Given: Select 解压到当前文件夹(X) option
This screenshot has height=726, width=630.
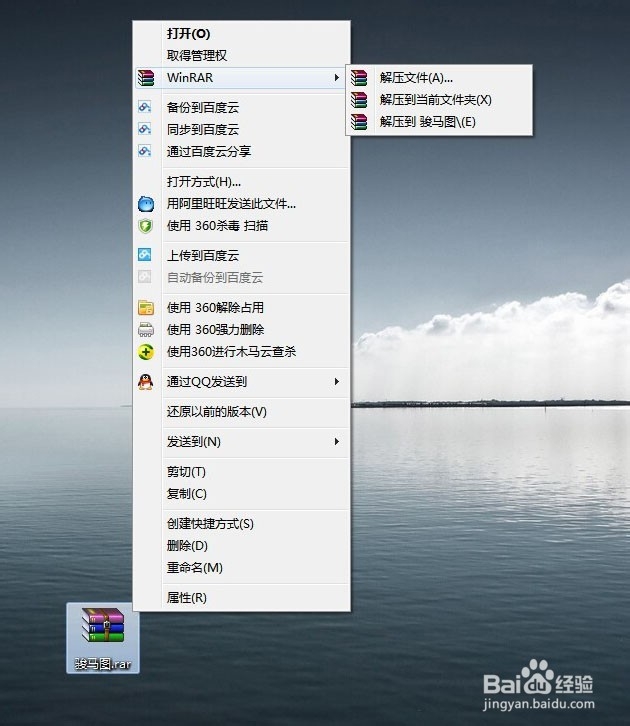Looking at the screenshot, I should [439, 100].
